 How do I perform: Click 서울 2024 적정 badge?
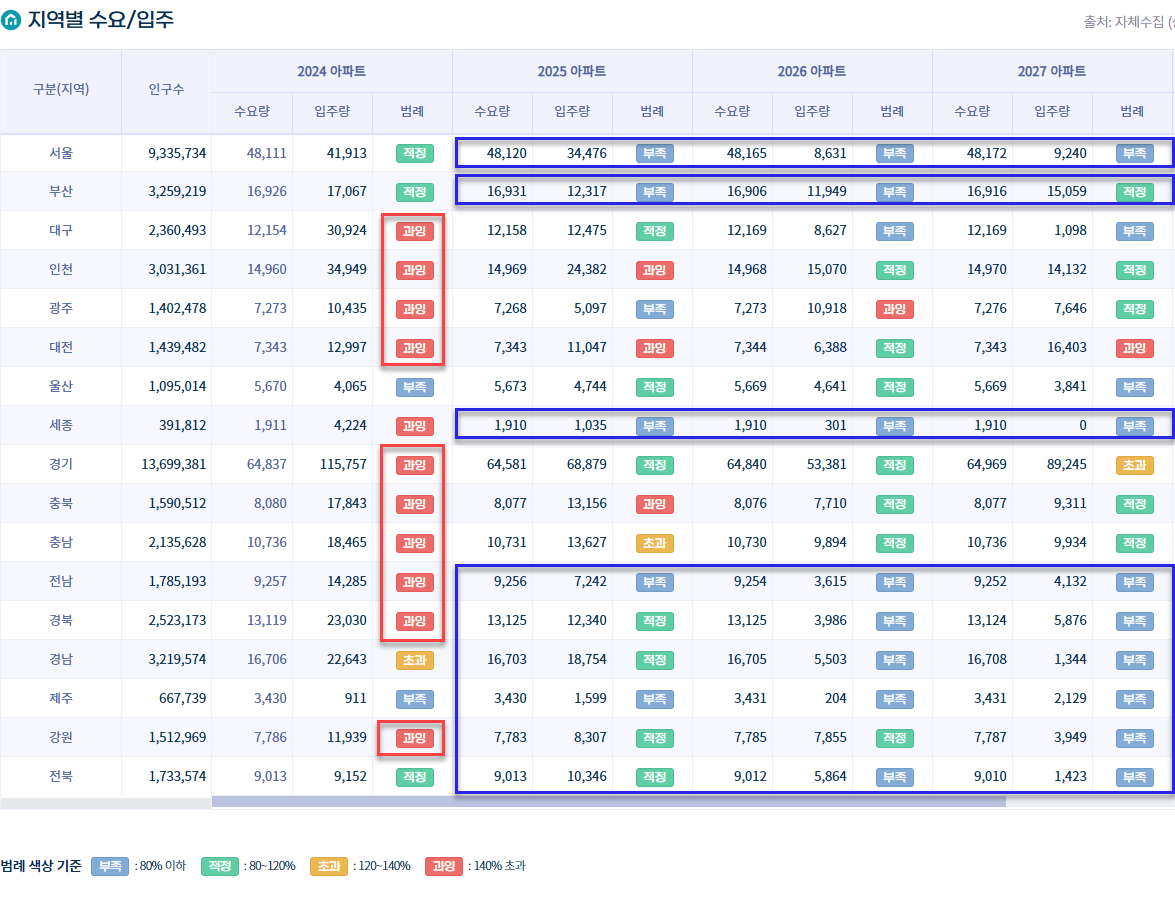coord(414,153)
